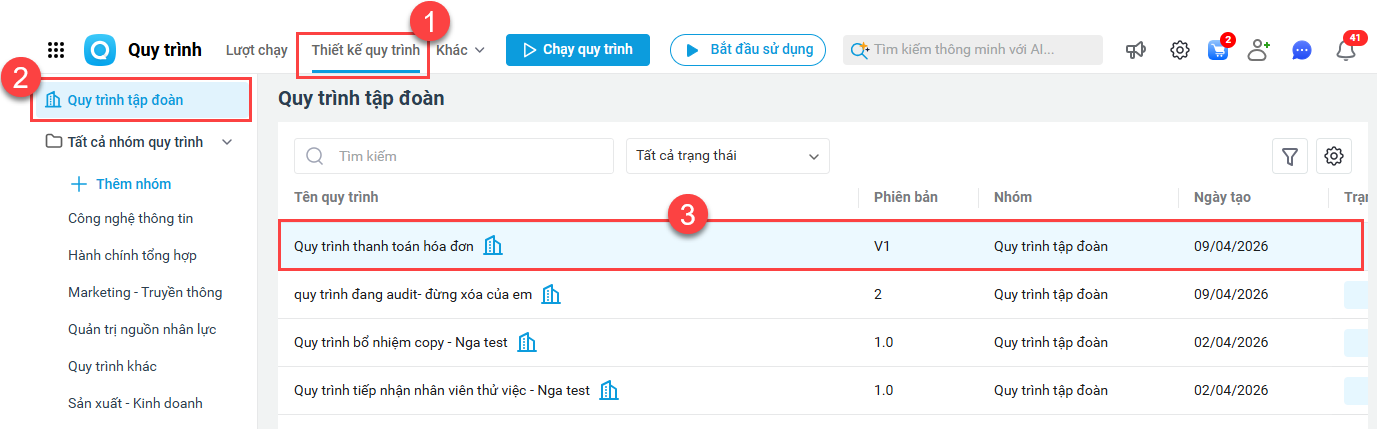Screen dimensions: 1377x429
Task: Click Thêm nhóm to add group
Action: (120, 184)
